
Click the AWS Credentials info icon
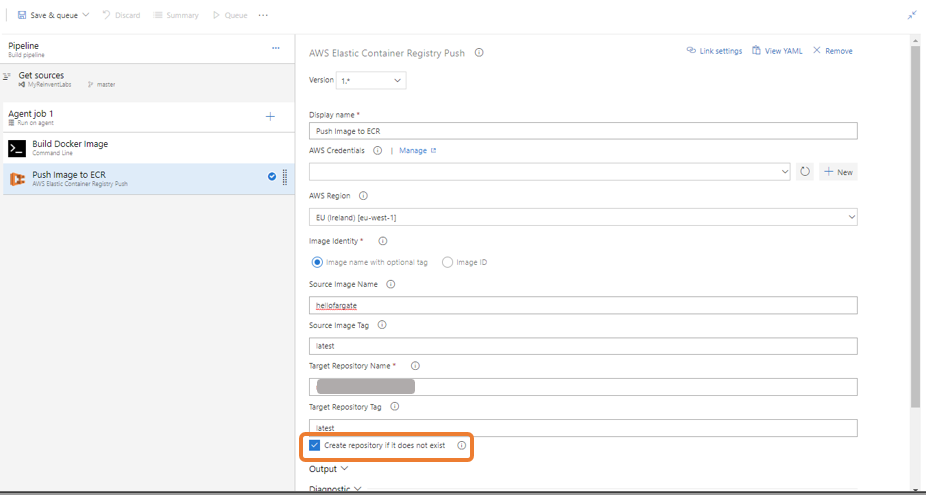point(378,151)
